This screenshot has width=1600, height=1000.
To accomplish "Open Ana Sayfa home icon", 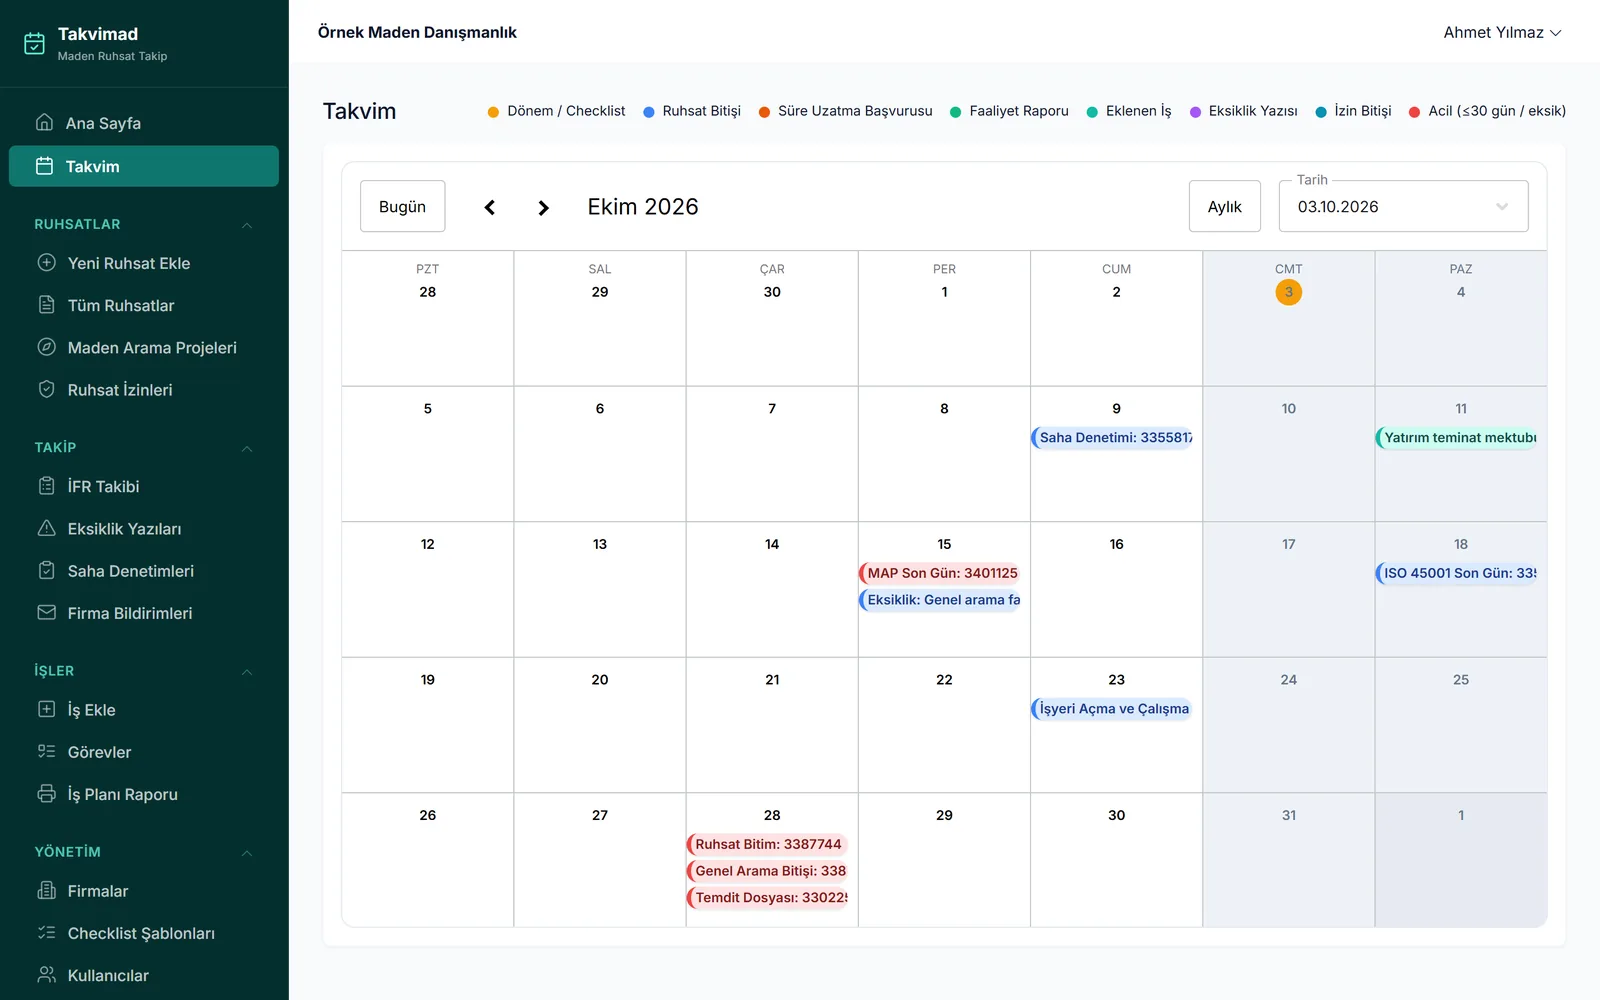I will point(44,122).
